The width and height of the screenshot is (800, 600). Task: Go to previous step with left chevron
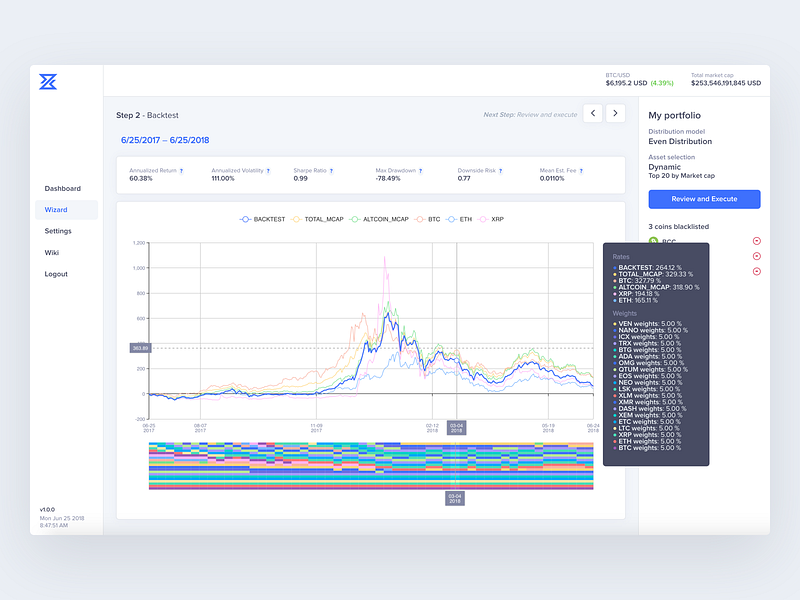(593, 113)
